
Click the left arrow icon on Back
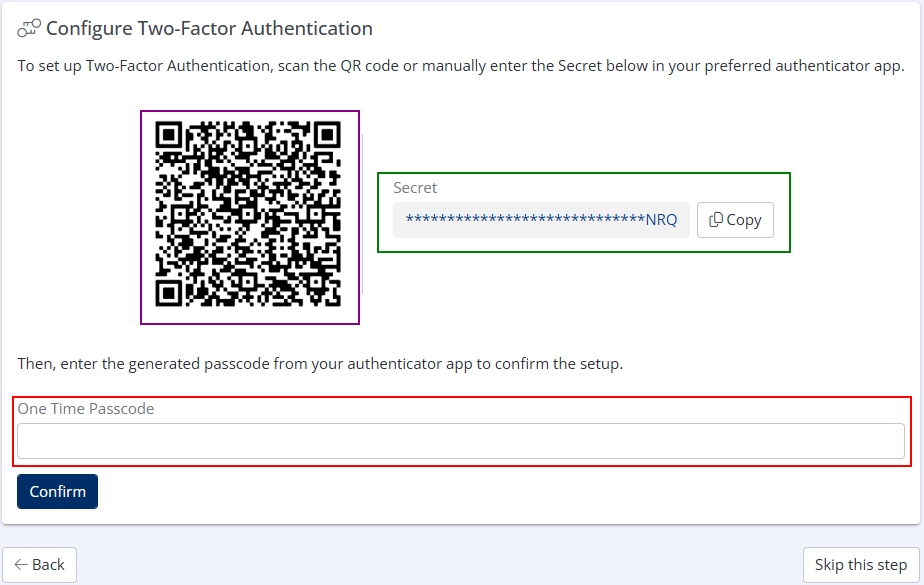[21, 565]
